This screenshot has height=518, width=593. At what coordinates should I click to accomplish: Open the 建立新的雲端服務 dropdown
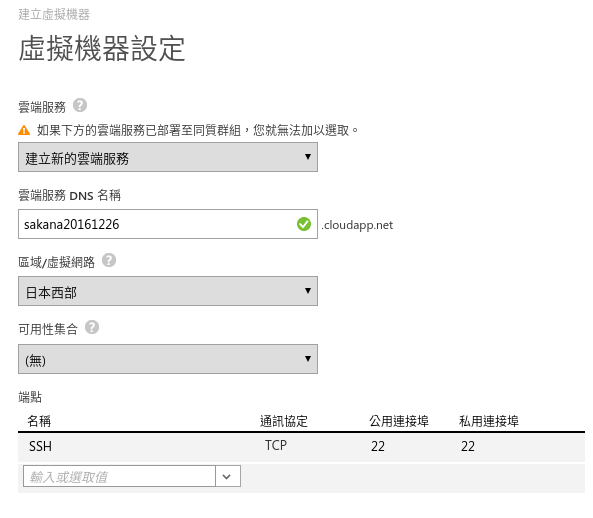coord(168,157)
